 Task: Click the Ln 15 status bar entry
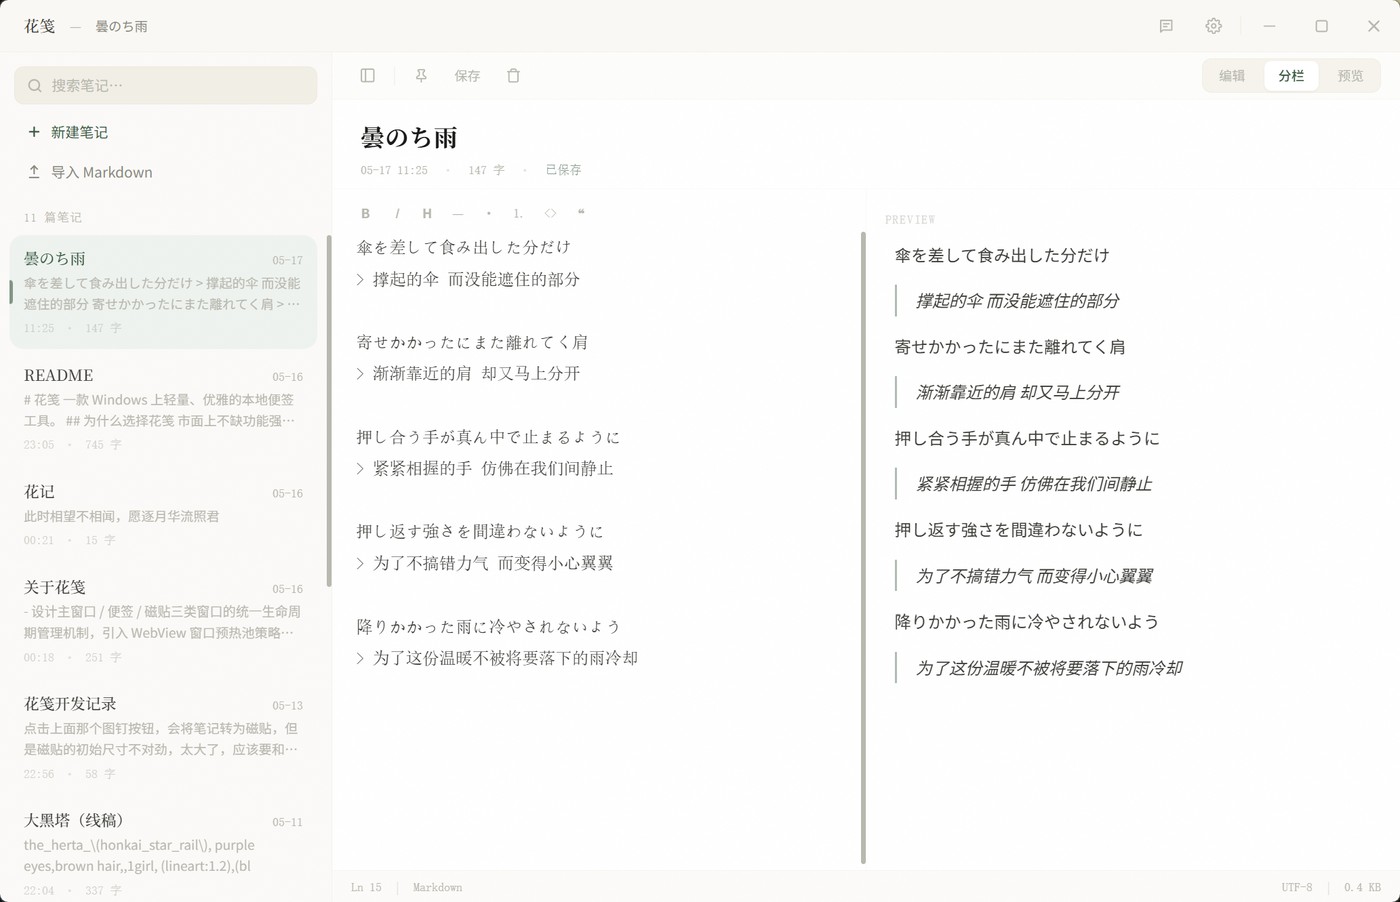click(366, 888)
